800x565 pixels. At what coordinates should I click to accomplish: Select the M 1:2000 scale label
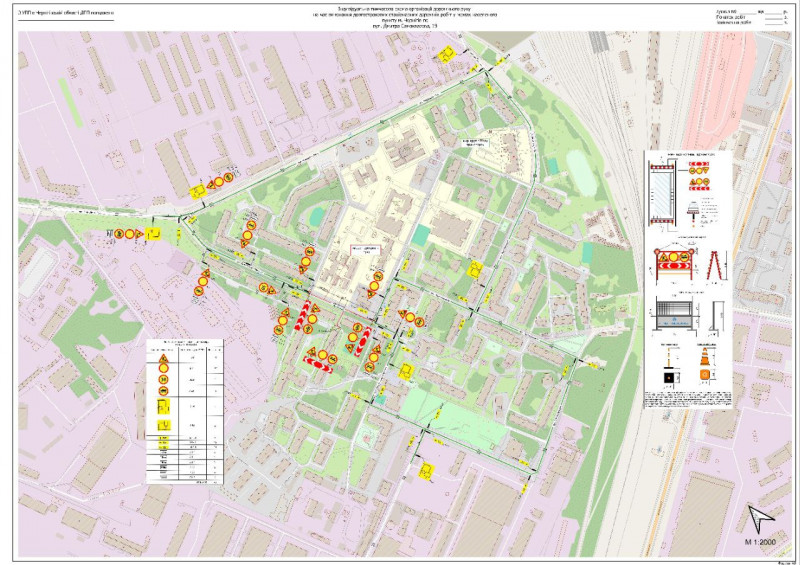coord(759,541)
